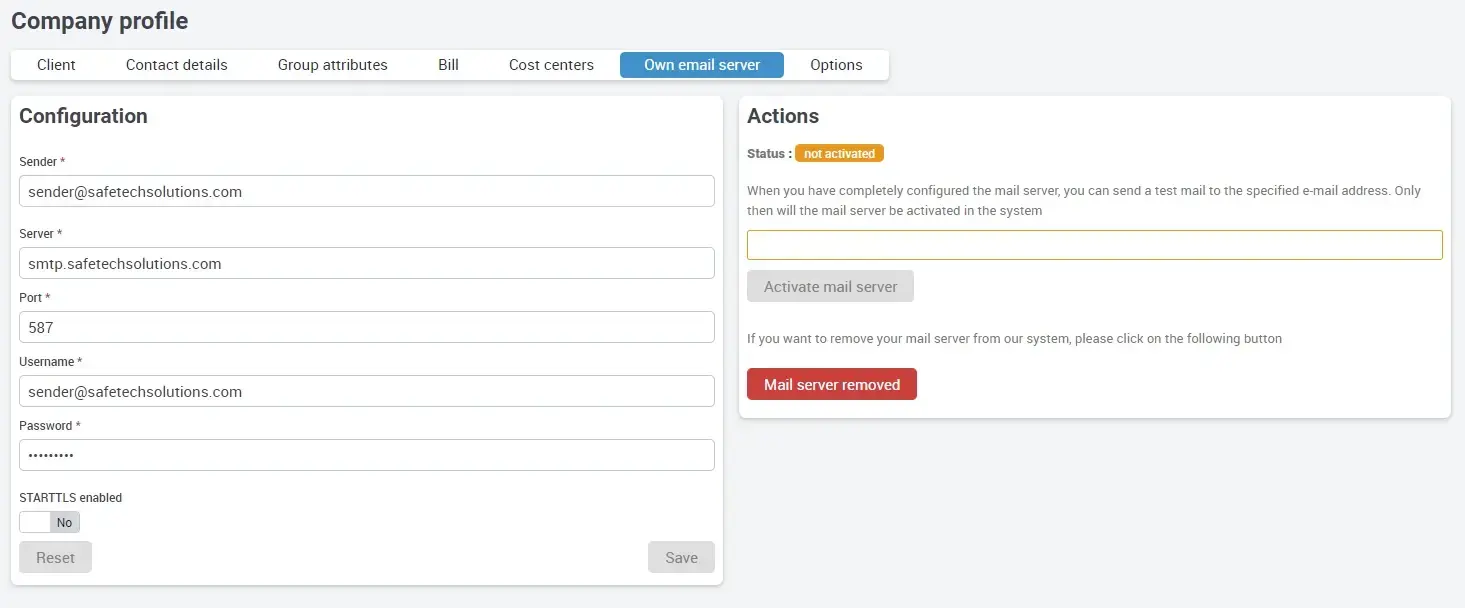Select the Bill tab
Image resolution: width=1465 pixels, height=608 pixels.
448,65
